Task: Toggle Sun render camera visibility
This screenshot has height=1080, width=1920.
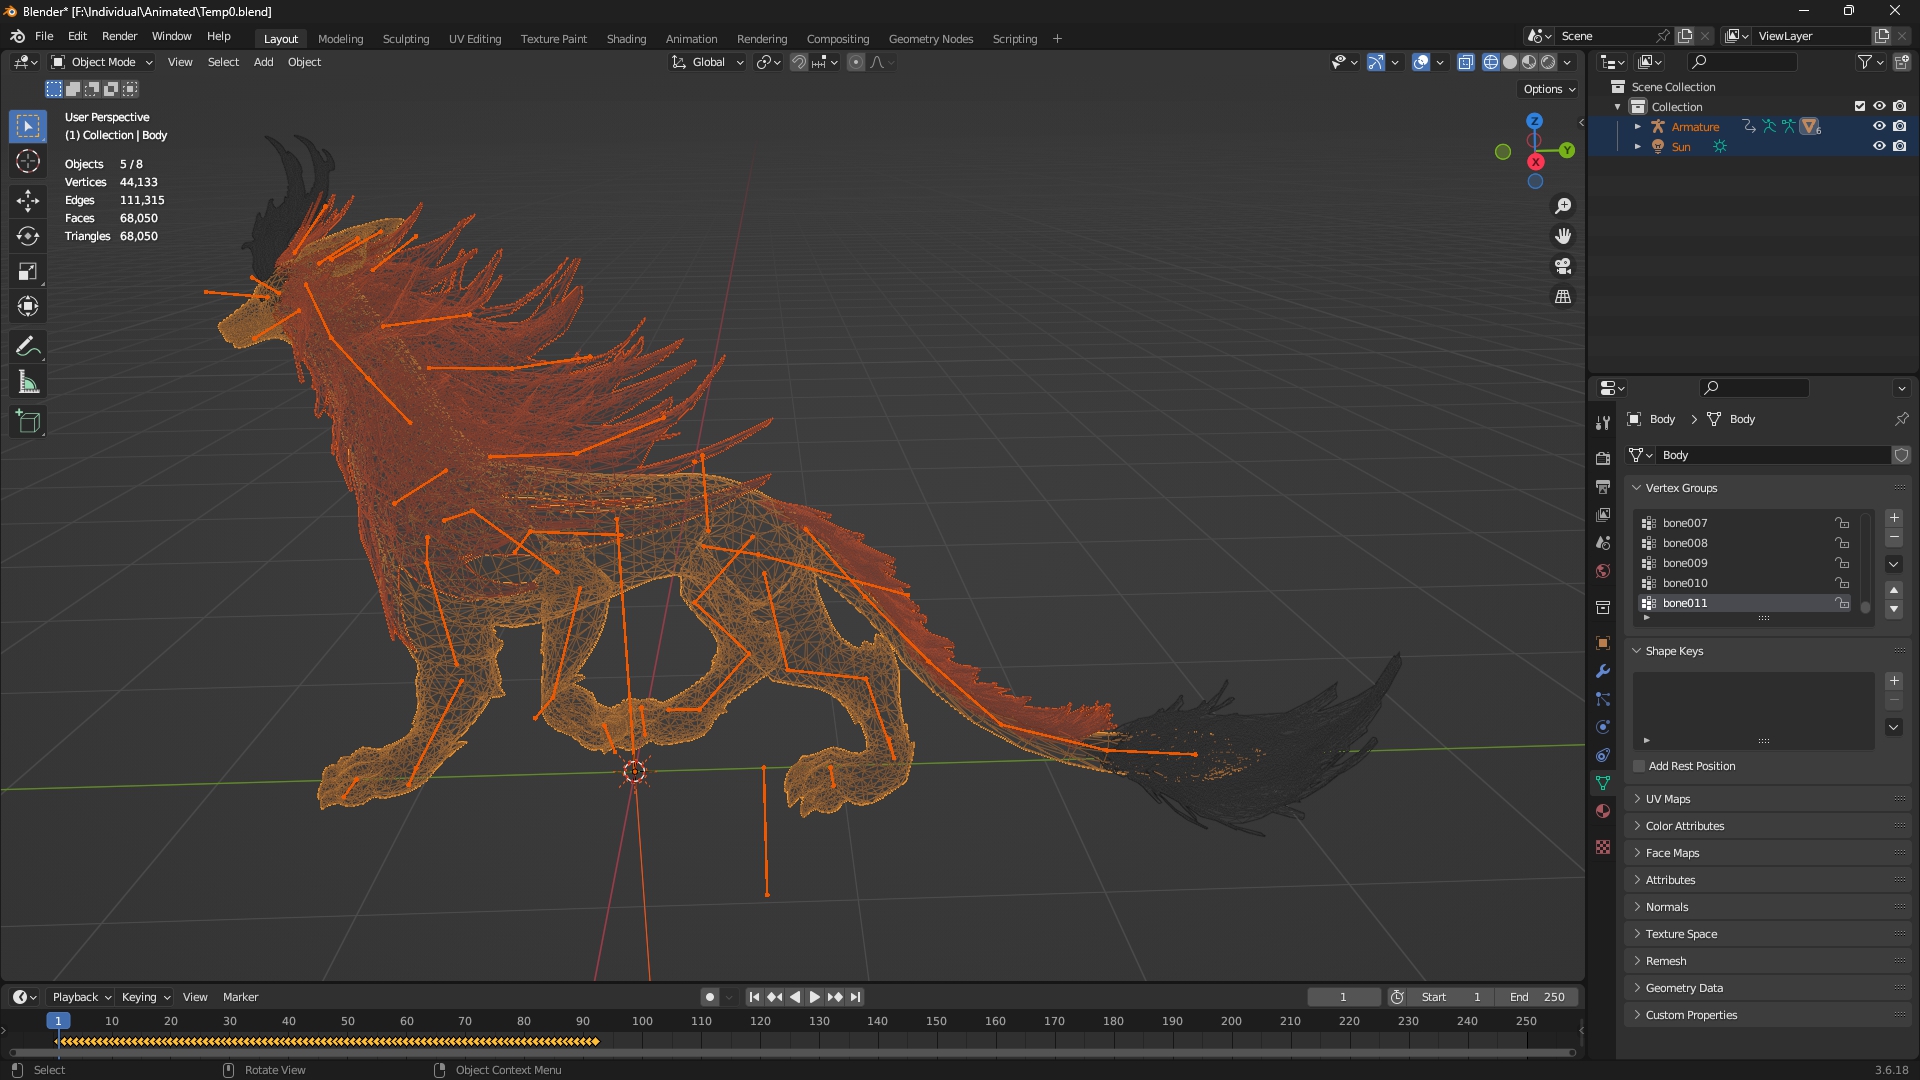Action: pos(1899,147)
